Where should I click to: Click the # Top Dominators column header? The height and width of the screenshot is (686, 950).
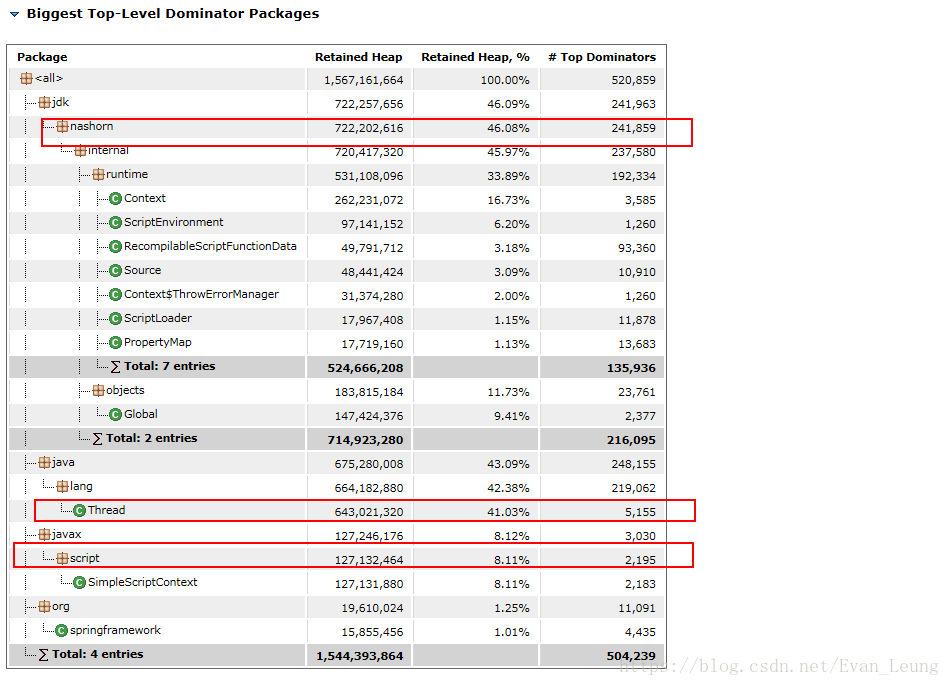point(602,57)
